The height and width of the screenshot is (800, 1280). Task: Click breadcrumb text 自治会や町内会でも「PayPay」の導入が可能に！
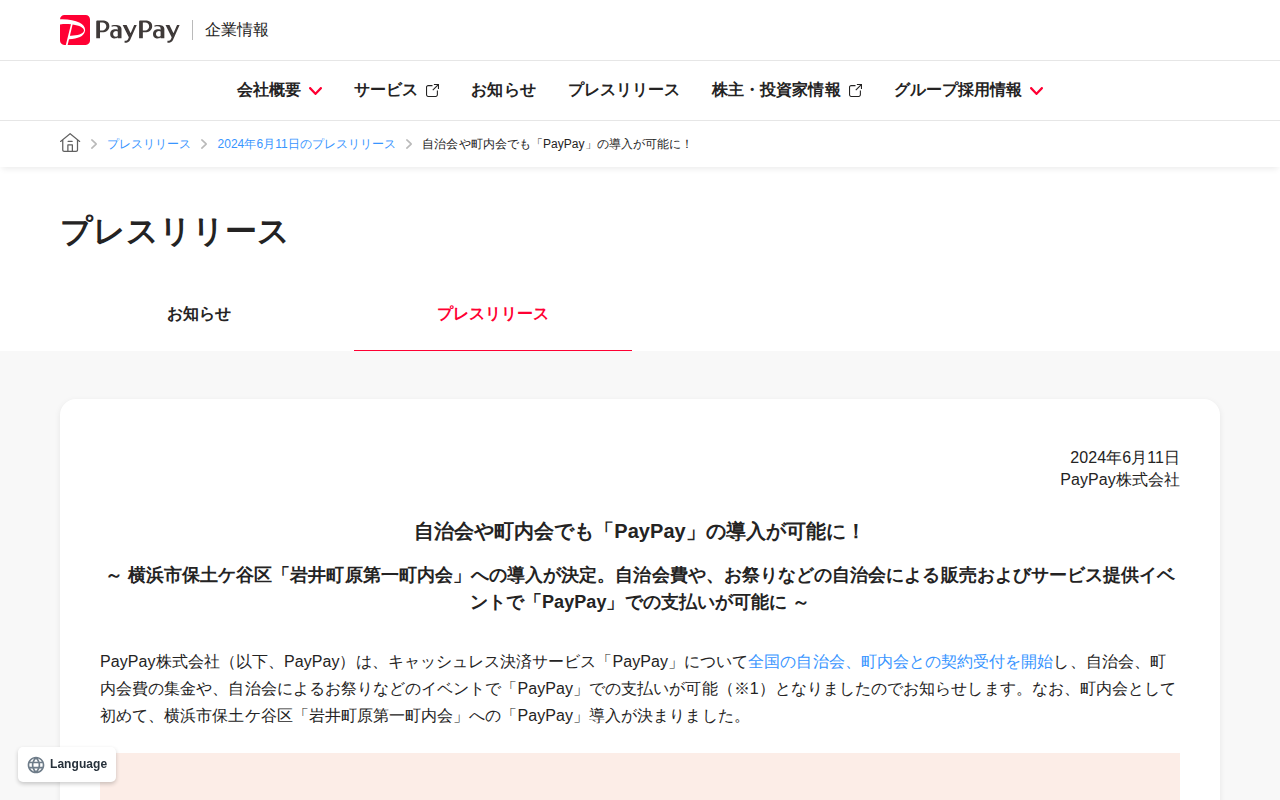(557, 144)
